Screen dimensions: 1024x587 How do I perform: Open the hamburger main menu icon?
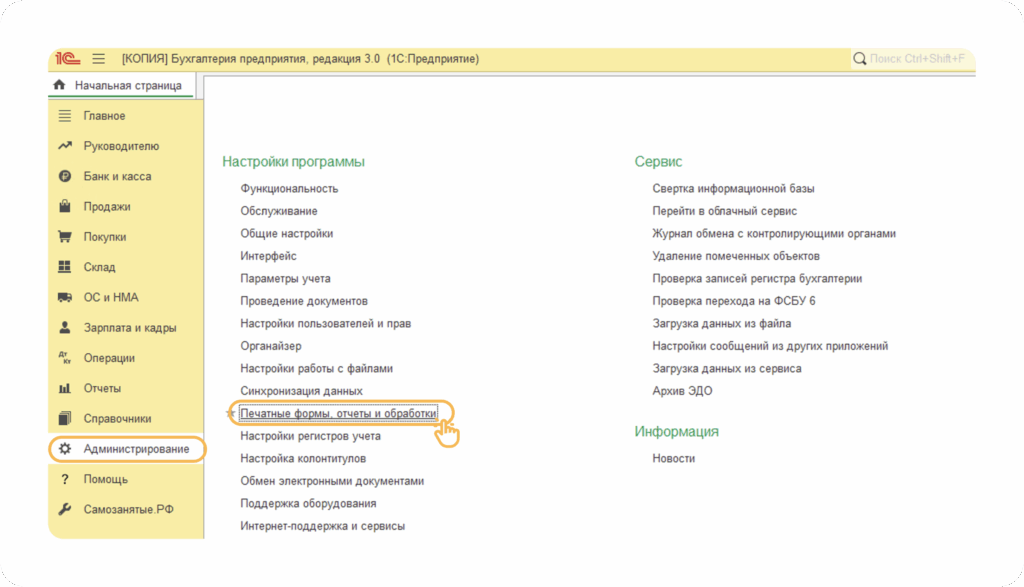[98, 59]
